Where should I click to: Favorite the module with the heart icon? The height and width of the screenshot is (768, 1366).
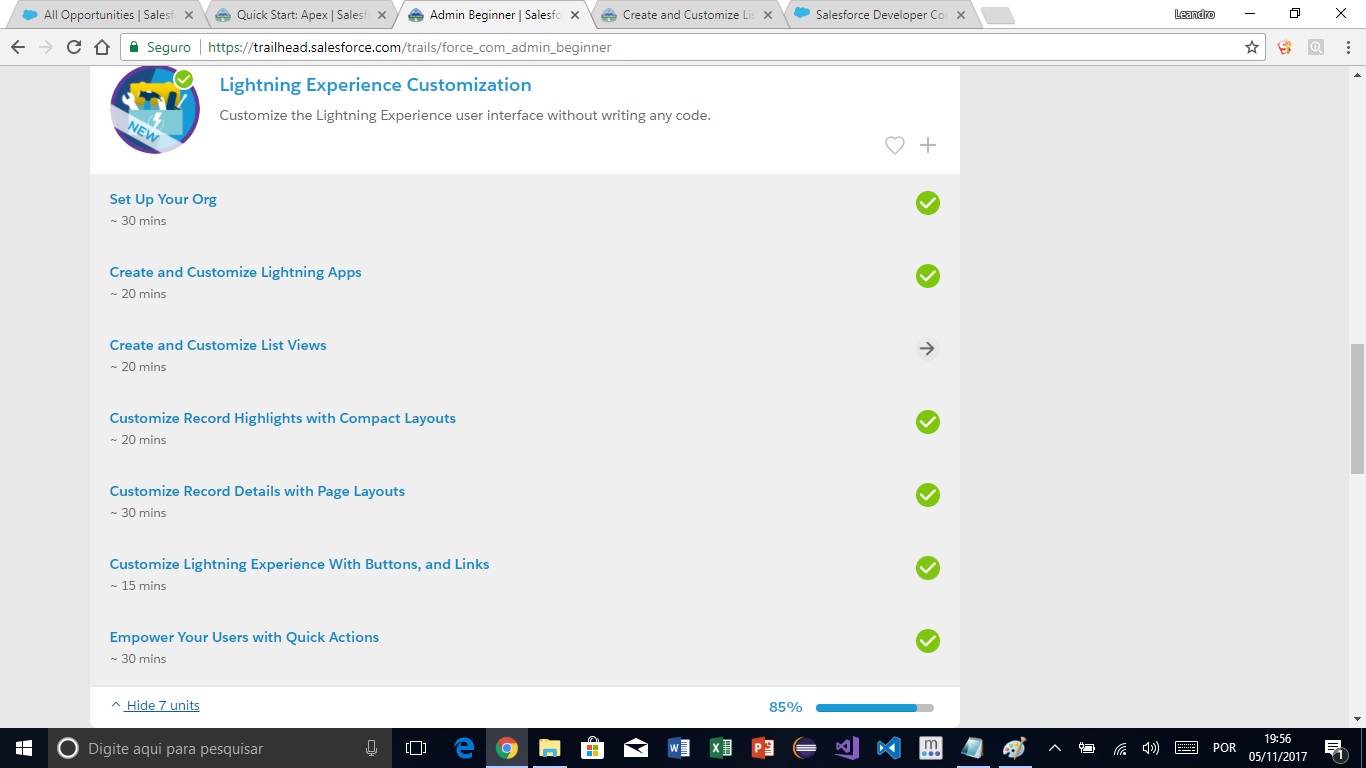pos(895,146)
